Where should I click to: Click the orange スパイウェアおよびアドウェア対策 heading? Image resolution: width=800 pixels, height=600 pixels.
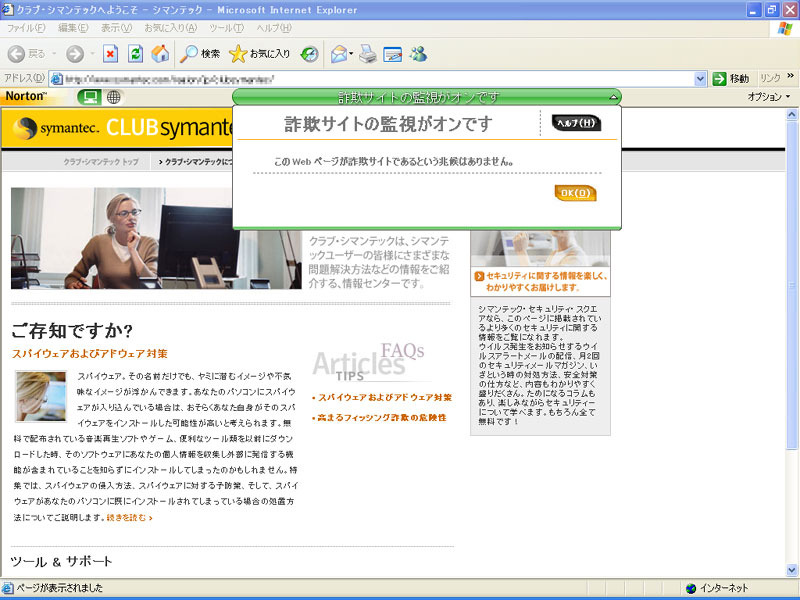pos(90,354)
